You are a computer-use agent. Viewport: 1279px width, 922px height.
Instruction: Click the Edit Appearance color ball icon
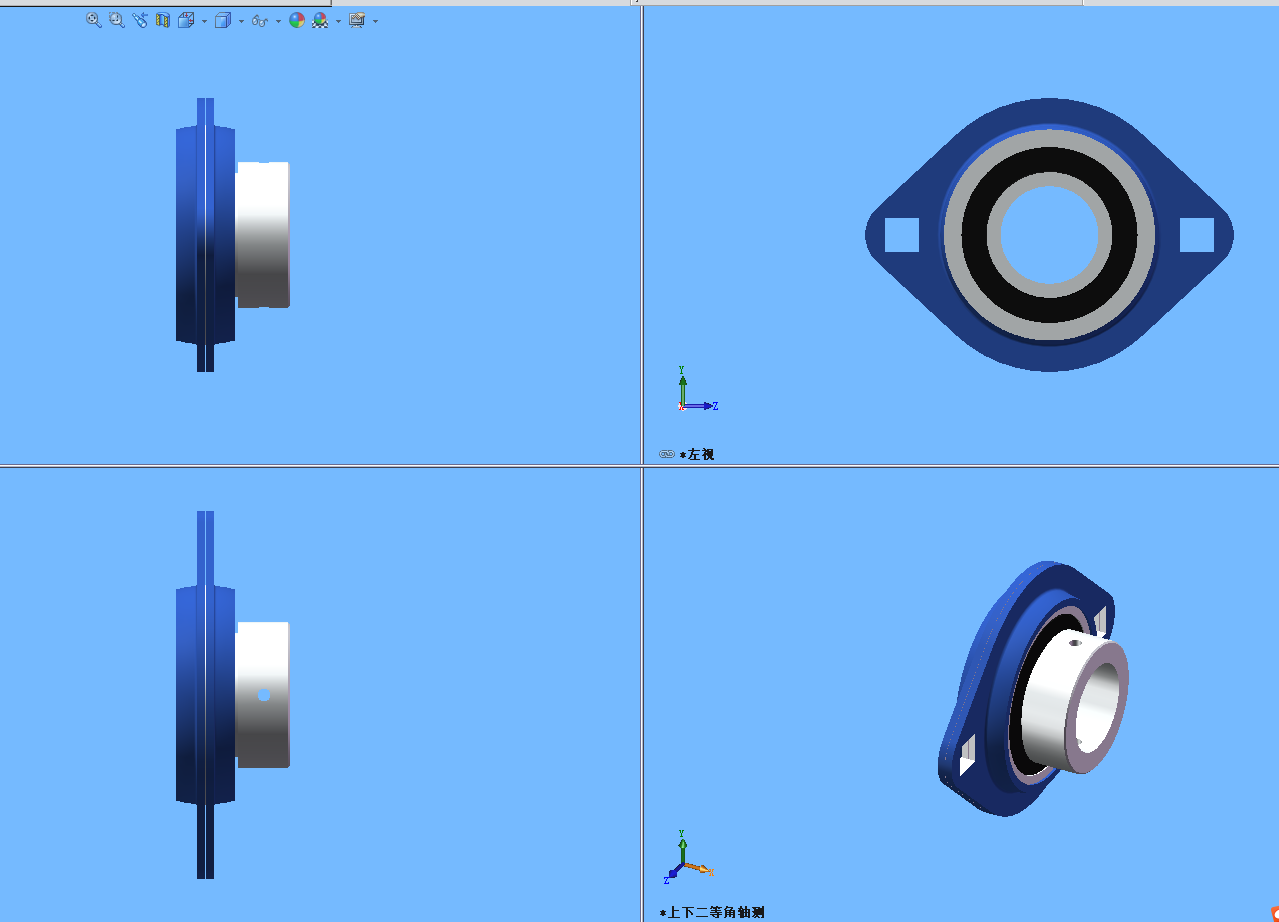(297, 20)
